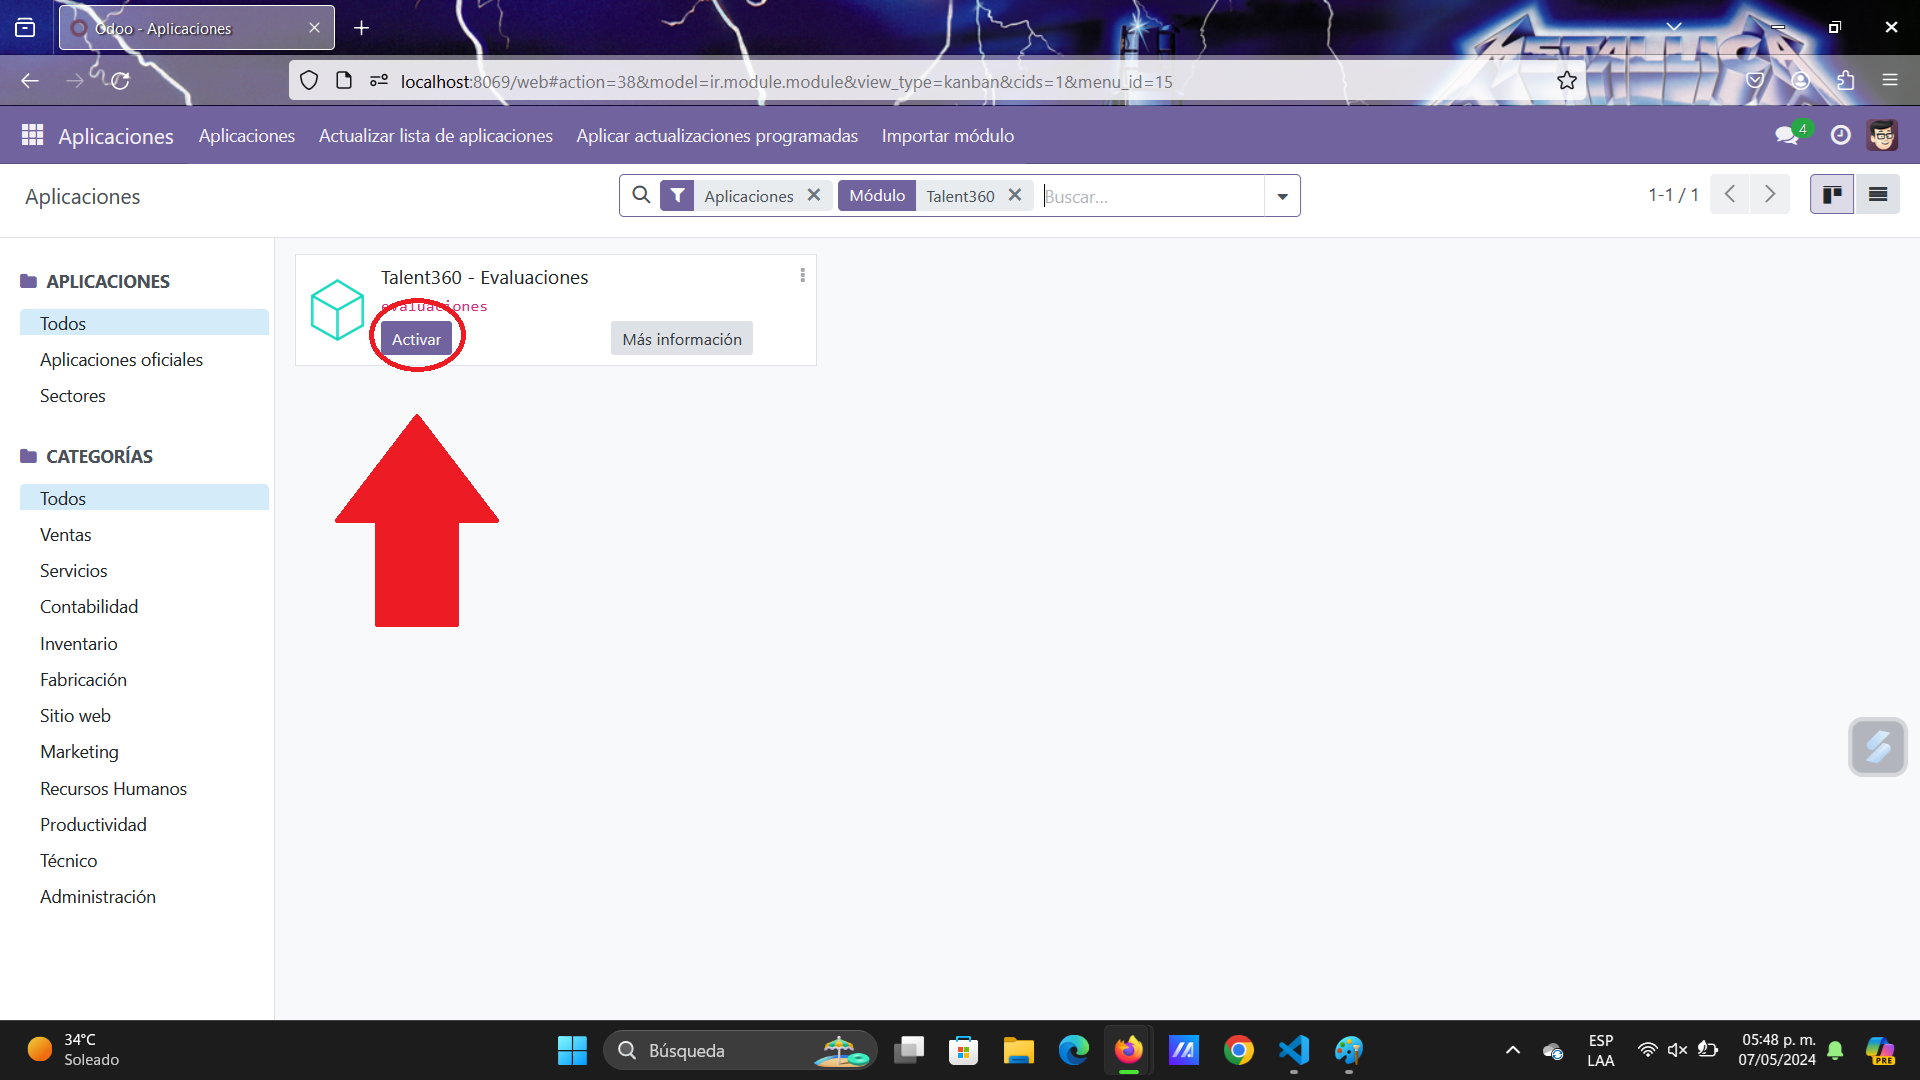The image size is (1920, 1080).
Task: Switch to list view
Action: [1878, 194]
